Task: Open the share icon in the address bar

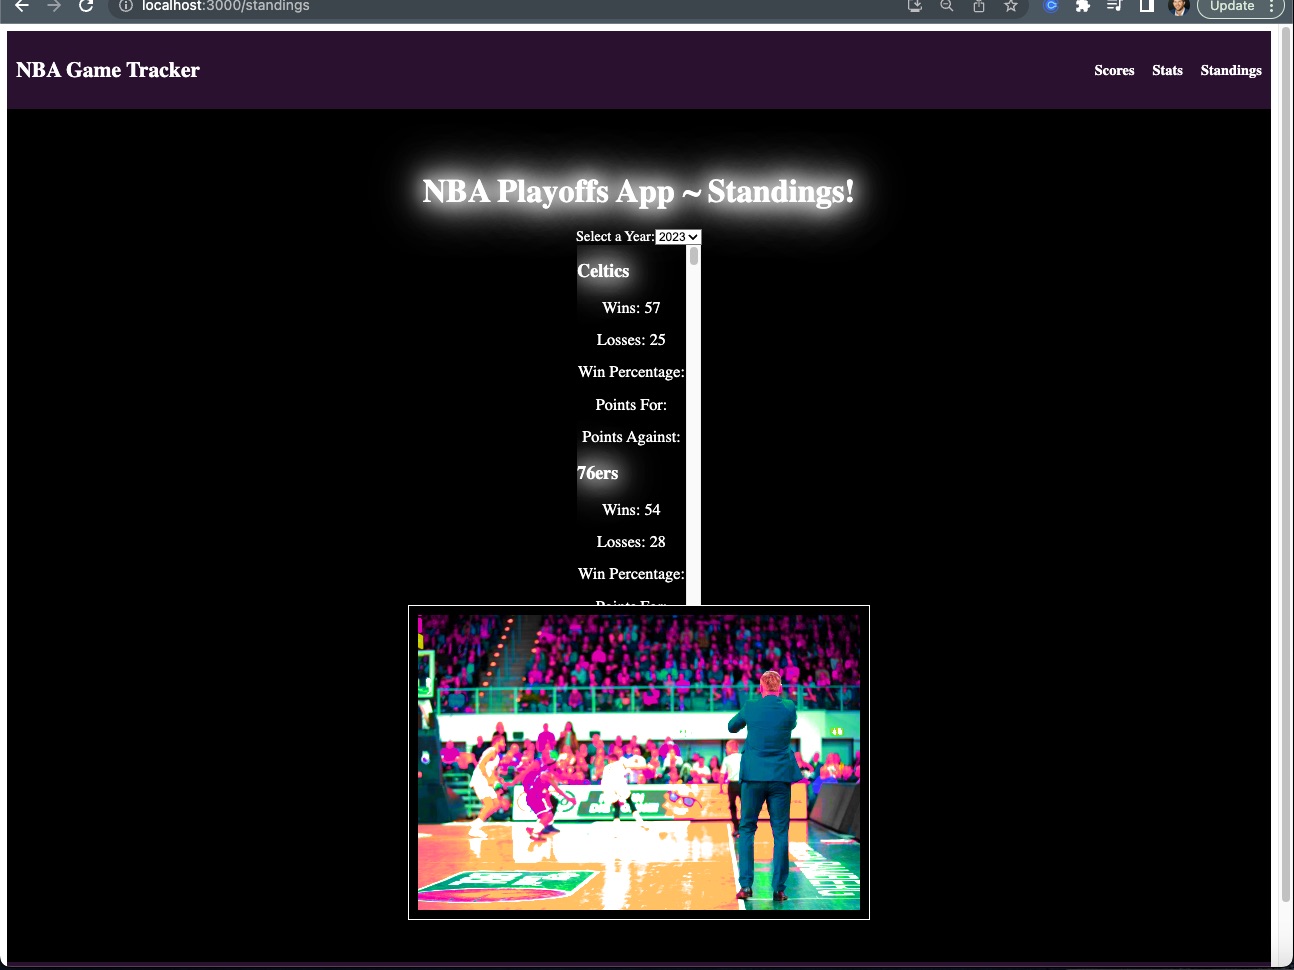Action: [979, 6]
